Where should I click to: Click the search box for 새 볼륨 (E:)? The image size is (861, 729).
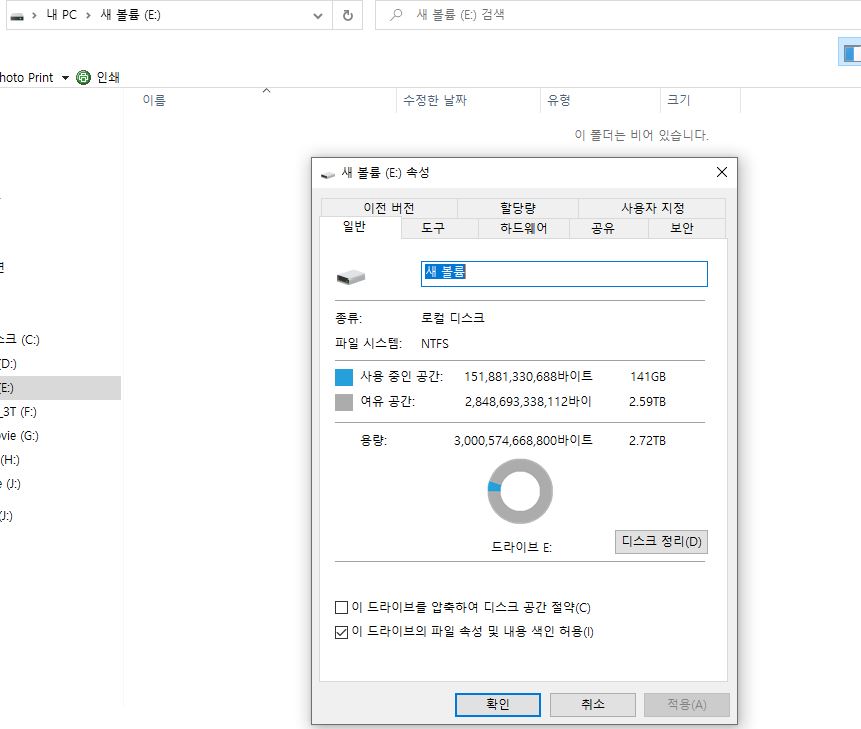[620, 15]
